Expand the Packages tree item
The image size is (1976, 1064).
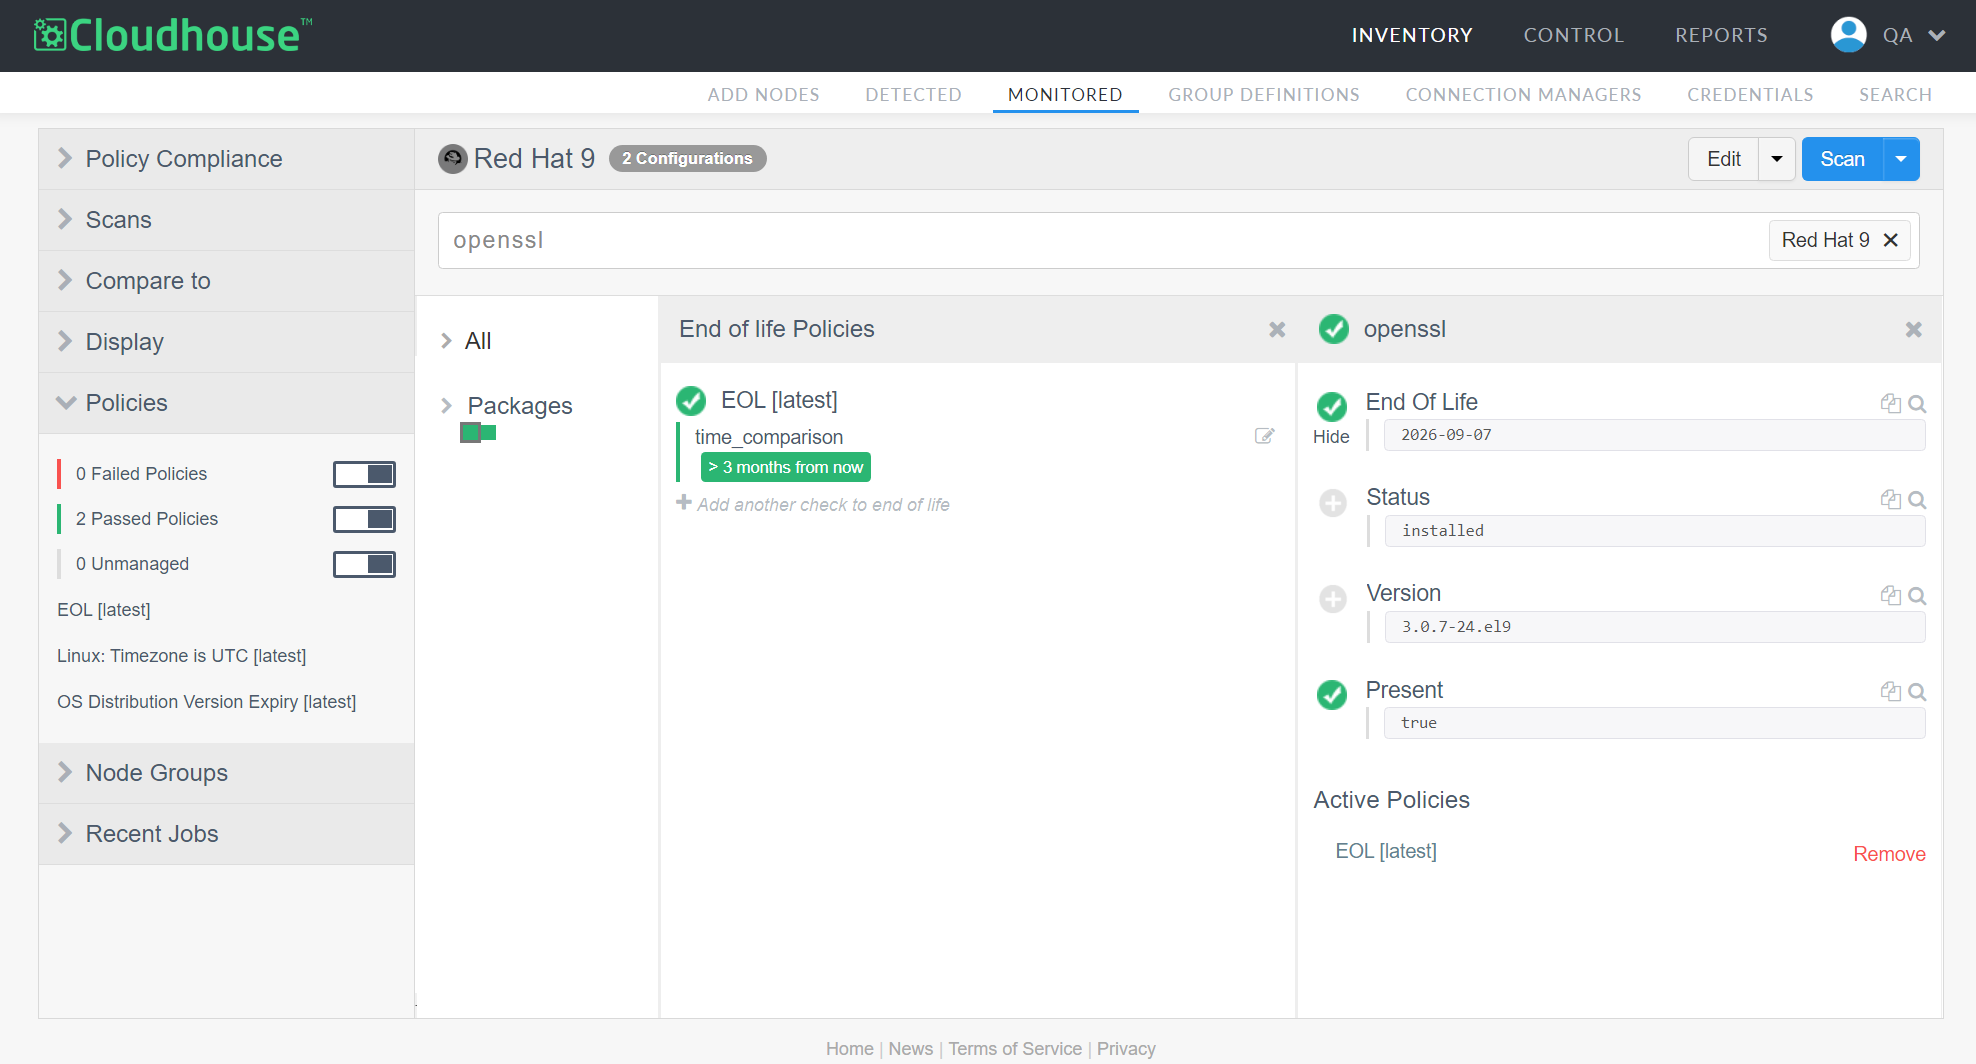coord(446,405)
